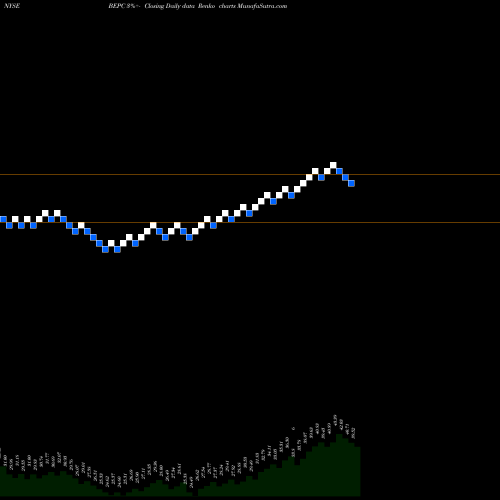Click the REPC ticker symbol in the title
500x500 pixels.
tap(117, 6)
